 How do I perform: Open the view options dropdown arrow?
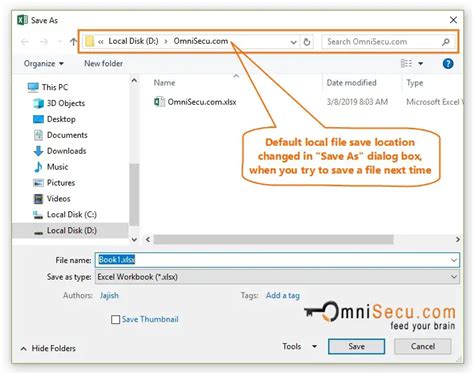(421, 63)
